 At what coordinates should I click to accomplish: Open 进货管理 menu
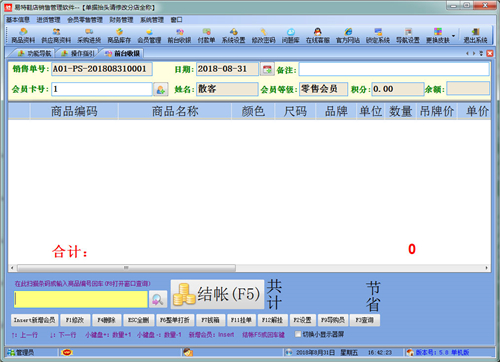pos(48,20)
